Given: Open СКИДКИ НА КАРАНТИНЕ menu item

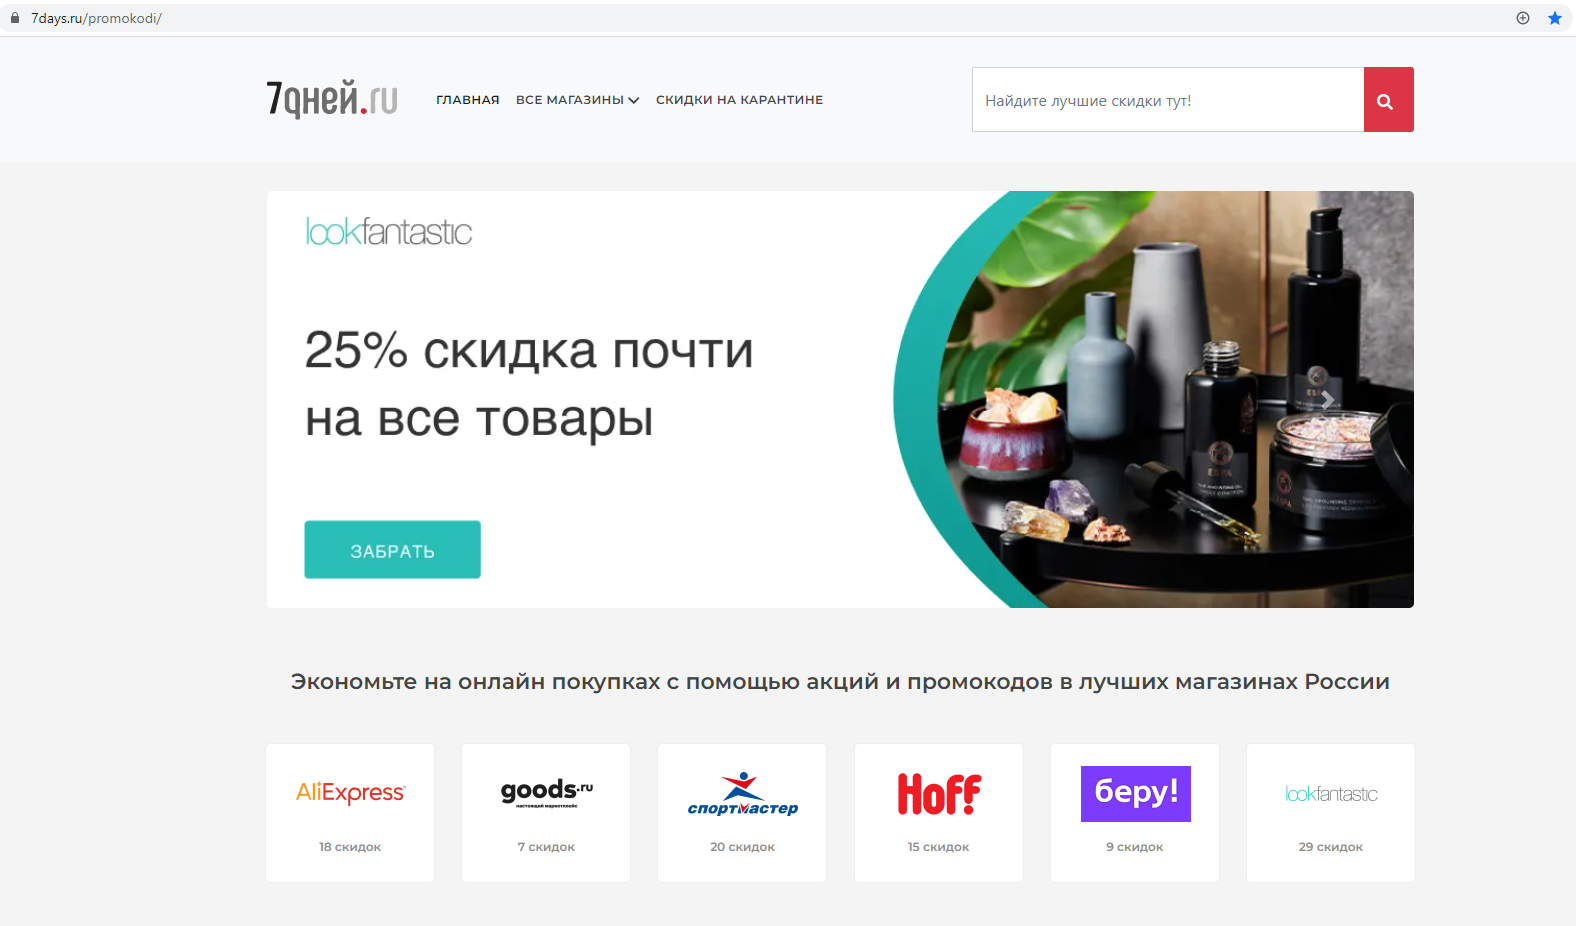Looking at the screenshot, I should tap(740, 100).
